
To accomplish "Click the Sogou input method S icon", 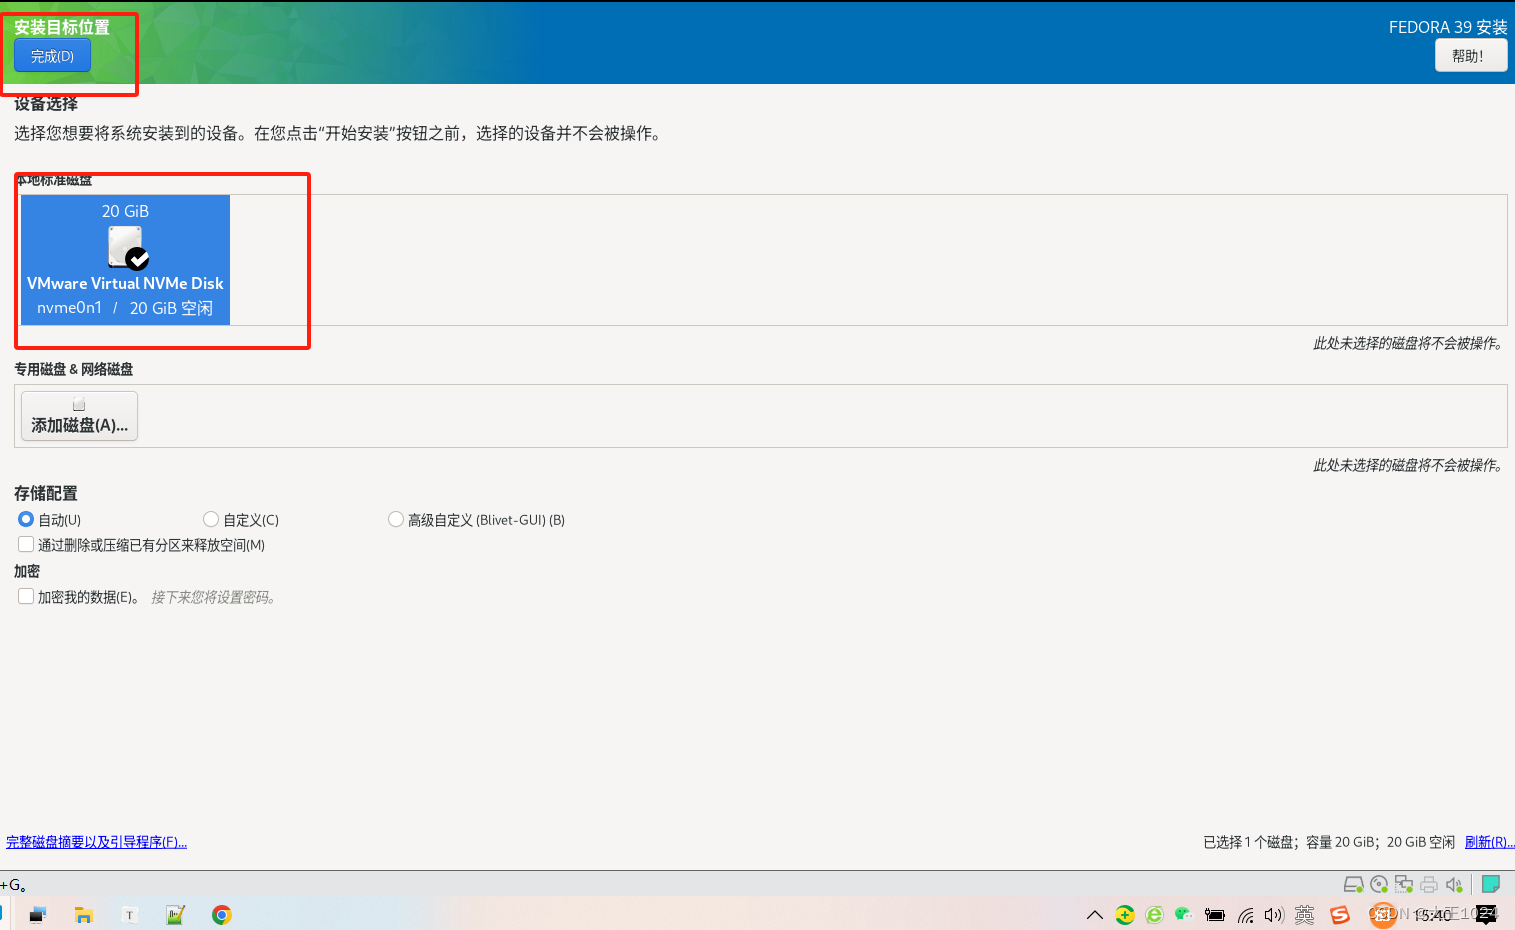I will [1340, 914].
